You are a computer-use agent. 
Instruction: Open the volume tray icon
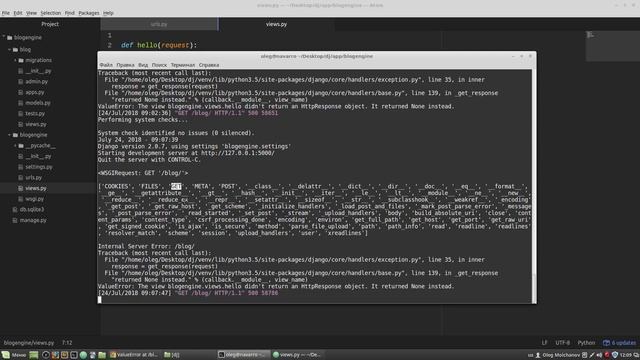pyautogui.click(x=599, y=355)
